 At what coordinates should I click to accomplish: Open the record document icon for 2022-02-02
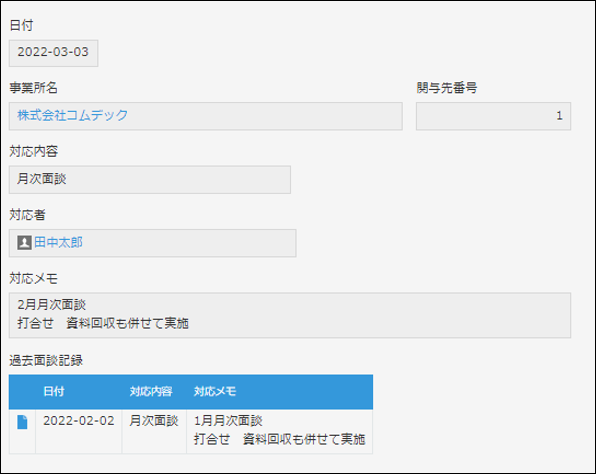point(22,422)
